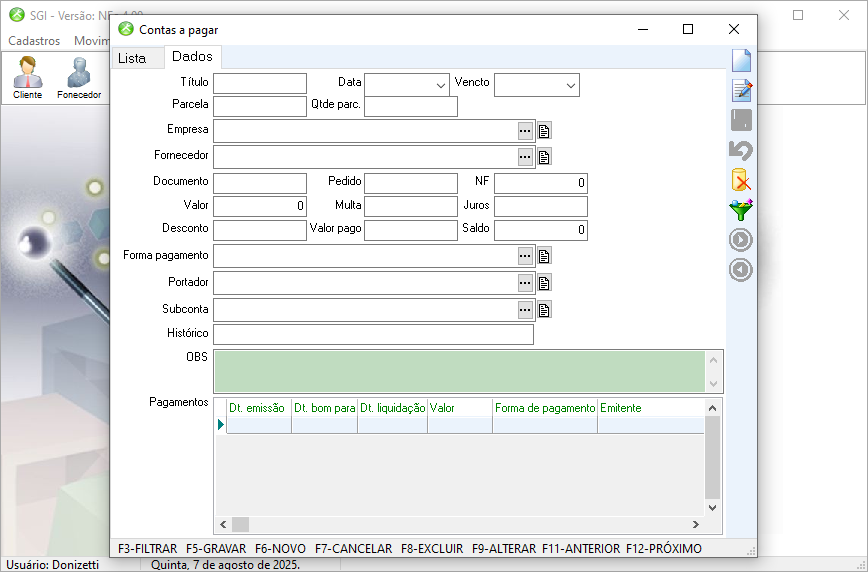The width and height of the screenshot is (868, 572).
Task: Click F9-ALTERAR shortcut label
Action: pyautogui.click(x=504, y=549)
